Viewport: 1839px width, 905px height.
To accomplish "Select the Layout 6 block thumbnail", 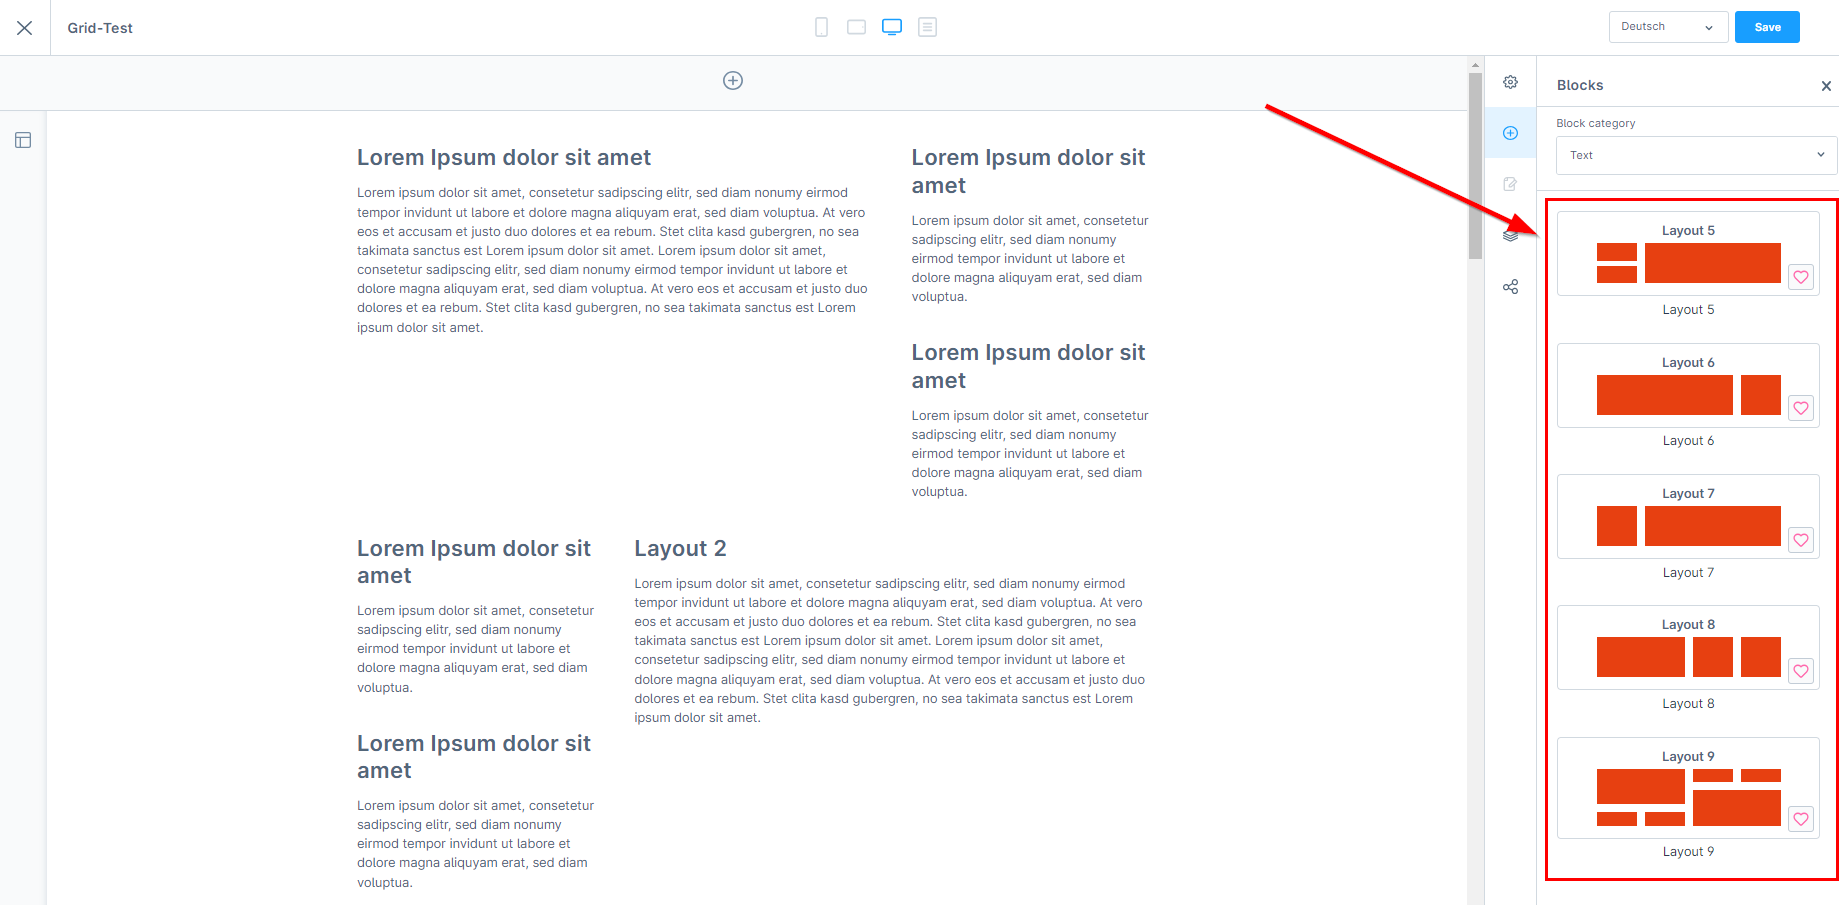I will [x=1688, y=385].
